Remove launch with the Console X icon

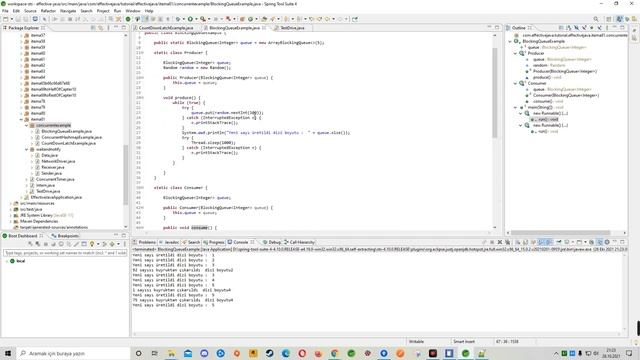500,242
